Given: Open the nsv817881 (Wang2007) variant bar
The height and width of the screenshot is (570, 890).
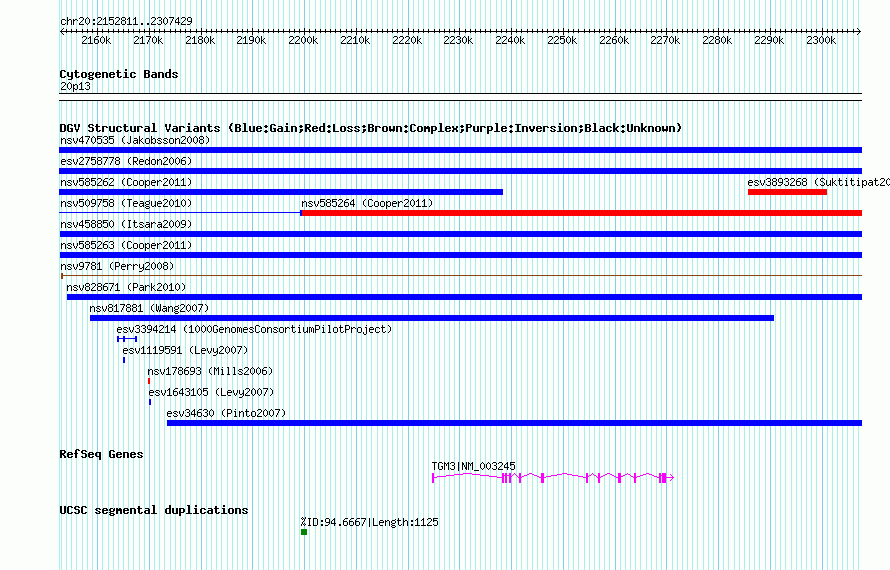Looking at the screenshot, I should tap(432, 318).
